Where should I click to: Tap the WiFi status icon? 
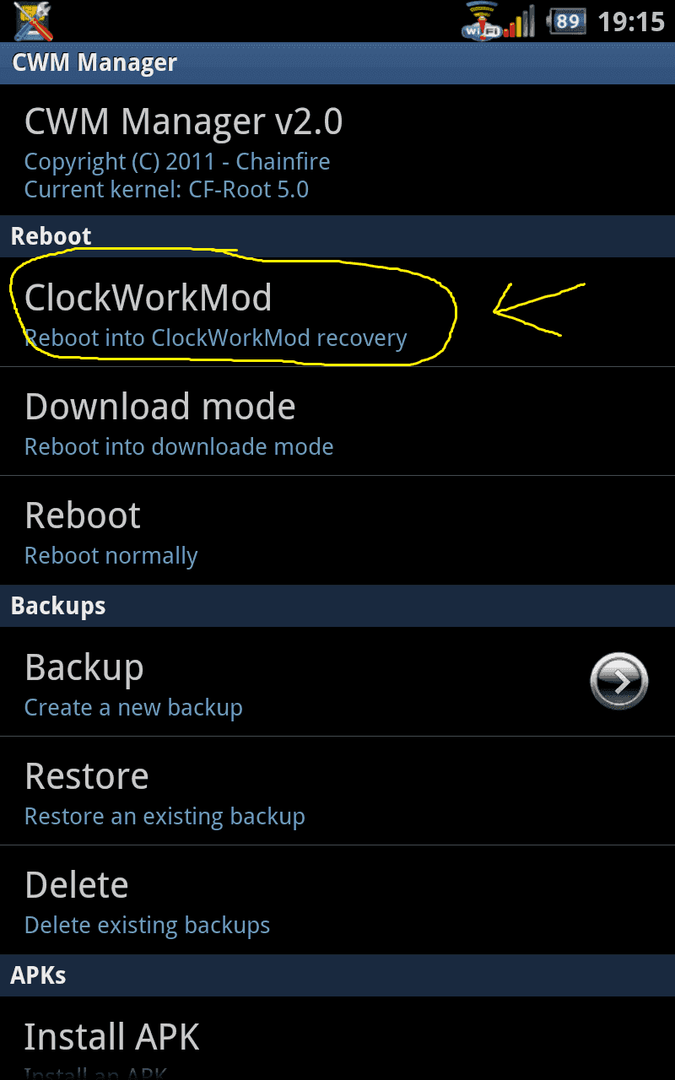tap(481, 20)
